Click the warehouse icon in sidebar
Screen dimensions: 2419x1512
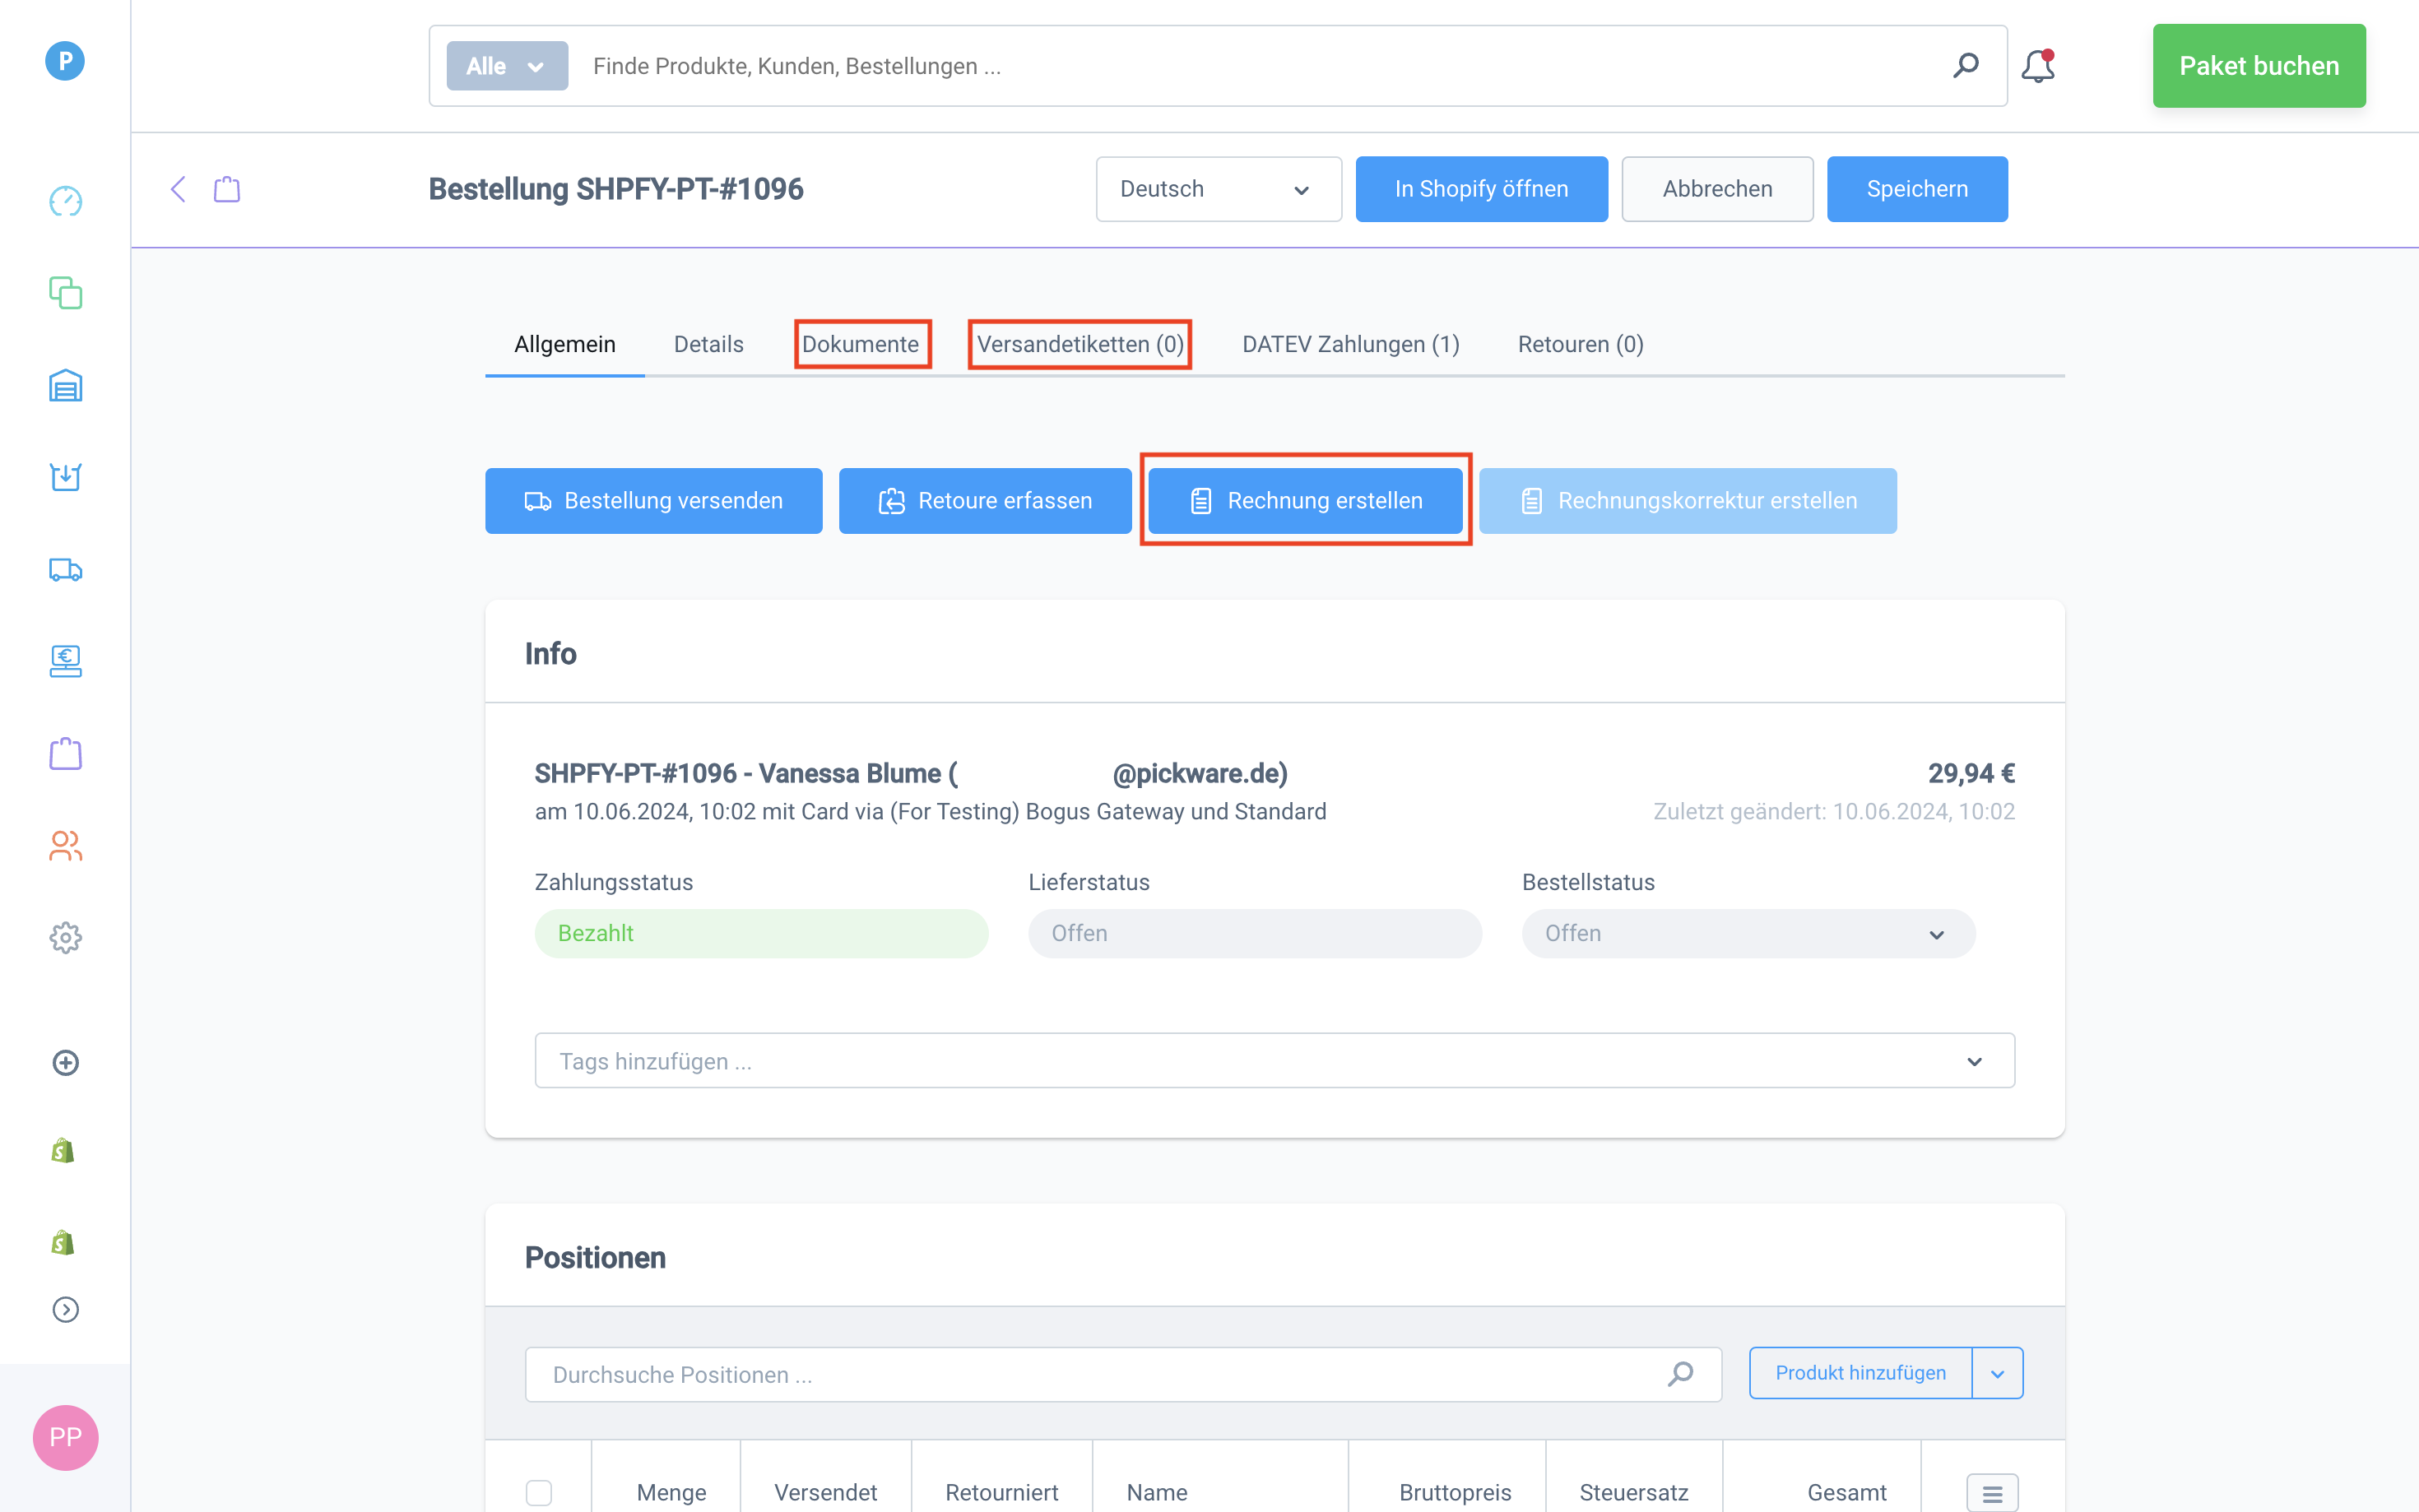coord(65,385)
